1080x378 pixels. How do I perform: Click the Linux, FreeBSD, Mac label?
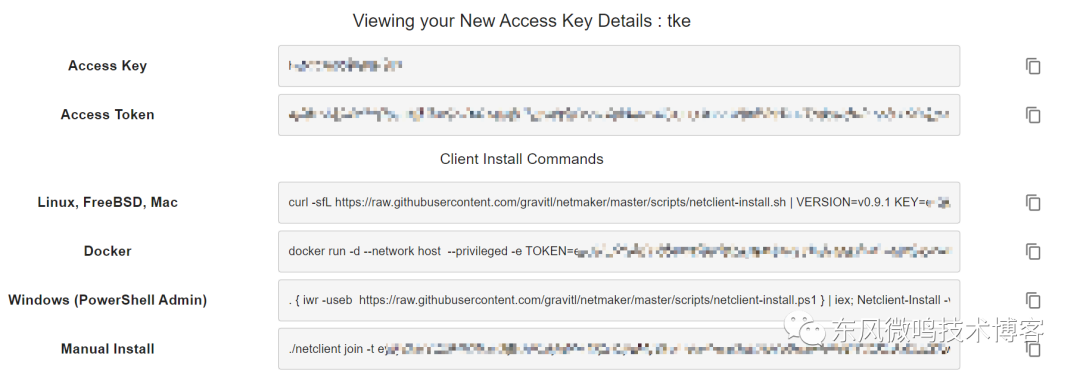click(x=107, y=202)
